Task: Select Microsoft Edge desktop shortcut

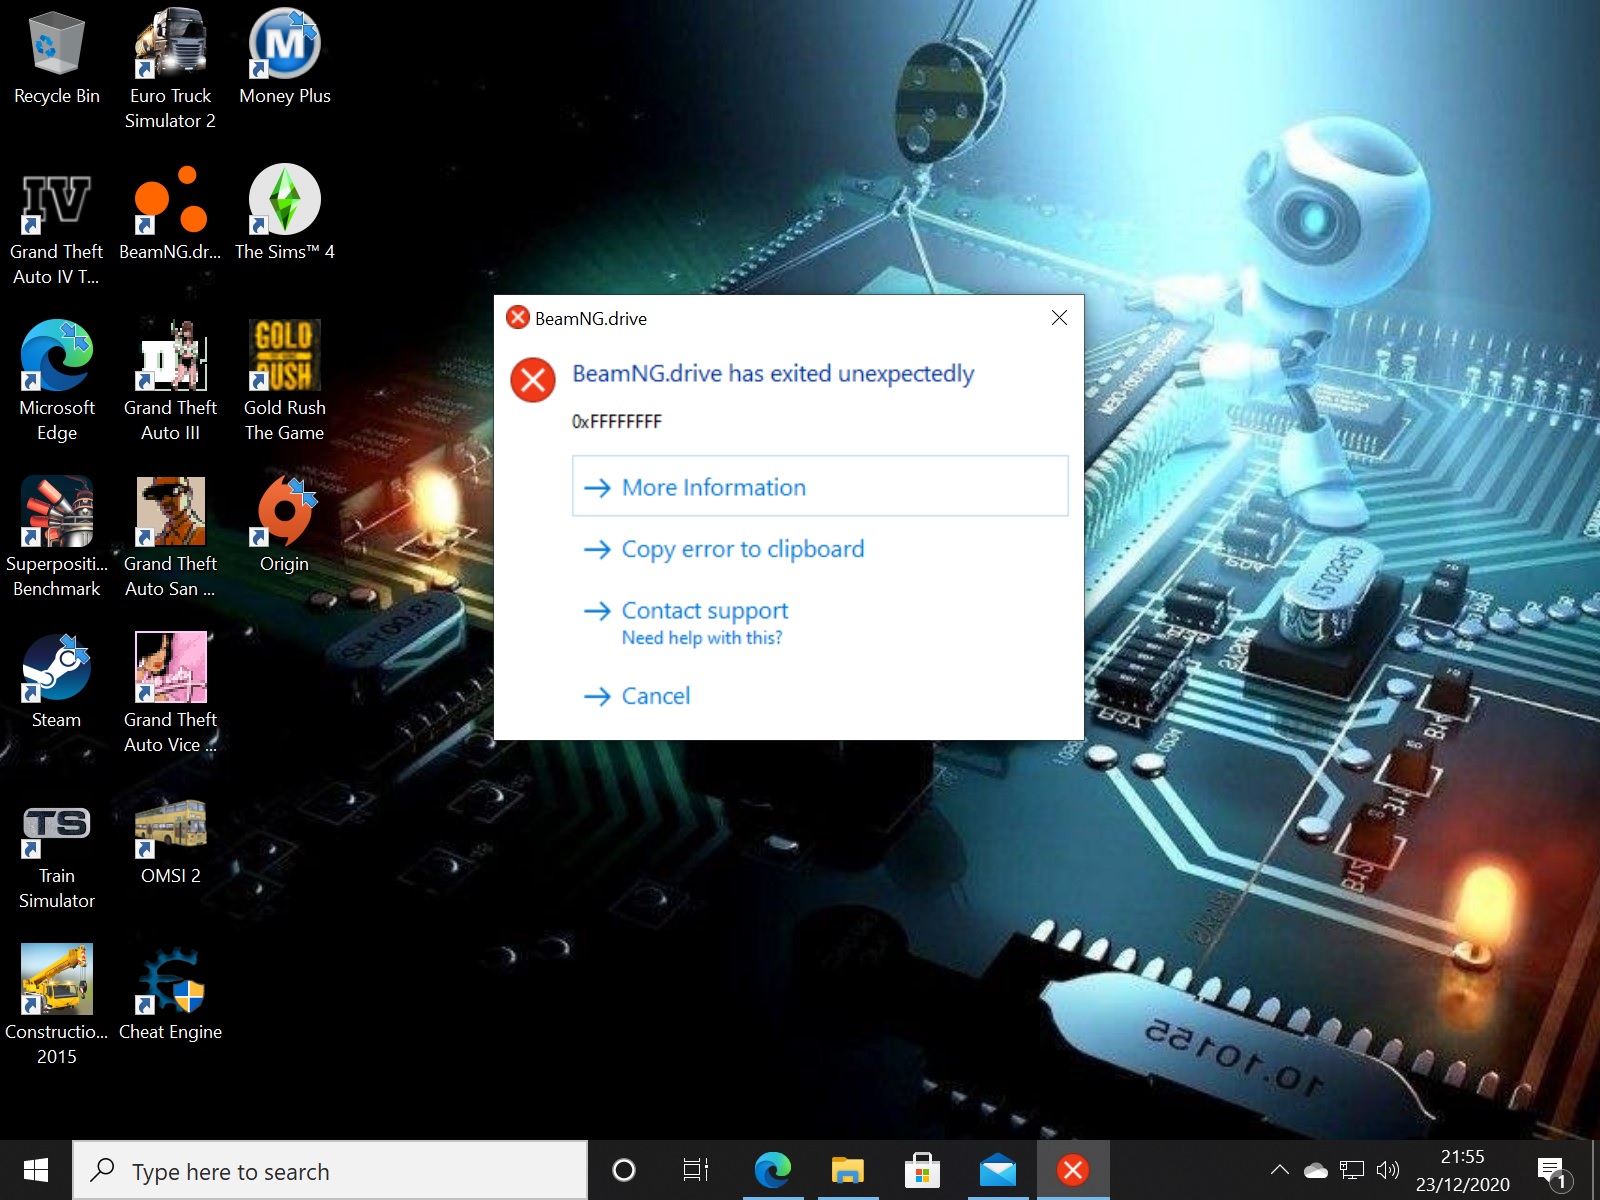Action: click(x=56, y=382)
